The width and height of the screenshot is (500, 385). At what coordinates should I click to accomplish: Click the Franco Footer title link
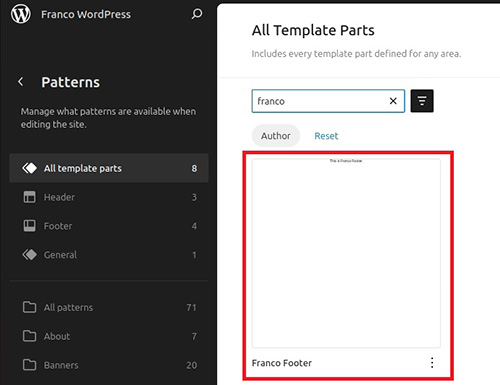point(282,363)
